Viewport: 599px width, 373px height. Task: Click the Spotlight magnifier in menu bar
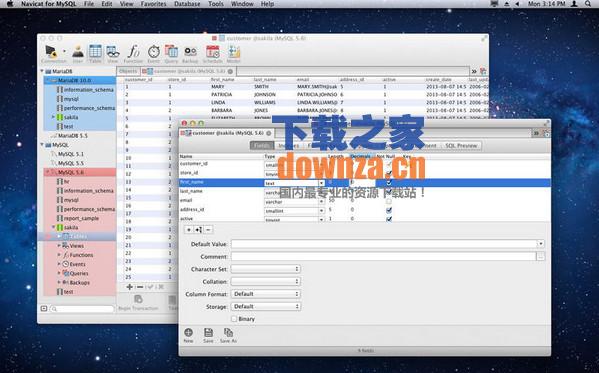pos(588,4)
